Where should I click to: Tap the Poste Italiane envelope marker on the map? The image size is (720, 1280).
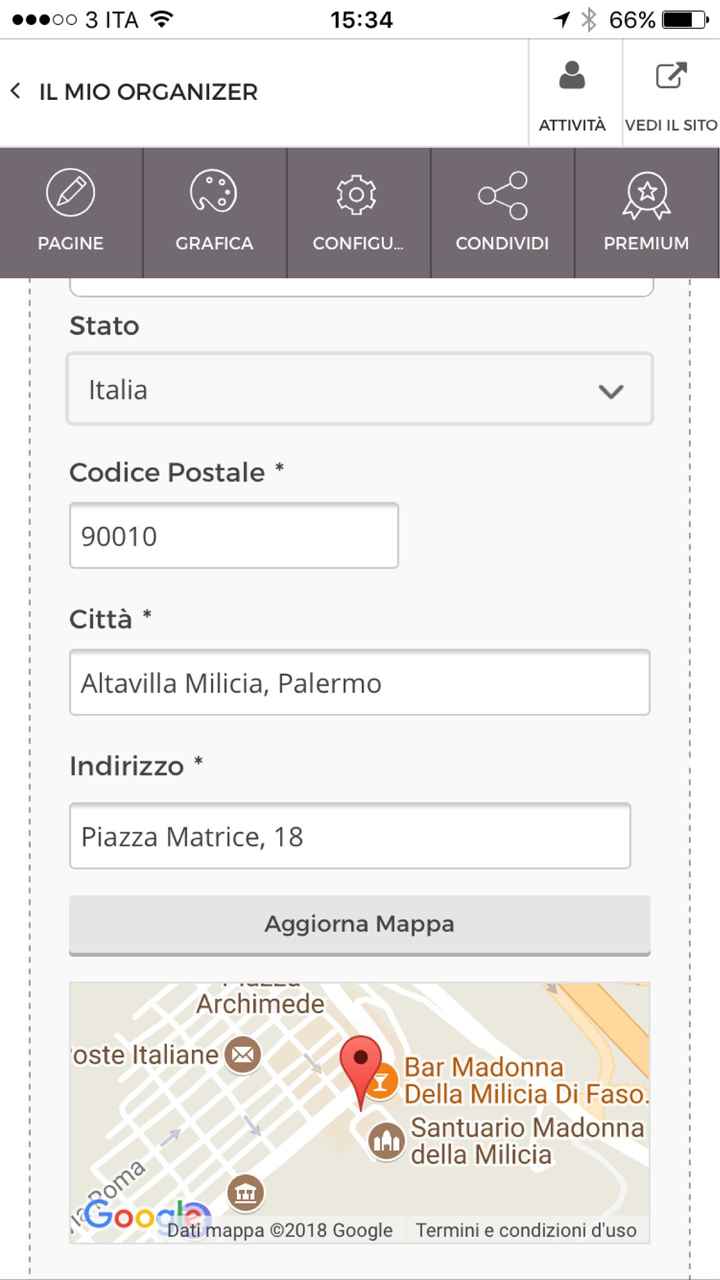[x=240, y=1055]
